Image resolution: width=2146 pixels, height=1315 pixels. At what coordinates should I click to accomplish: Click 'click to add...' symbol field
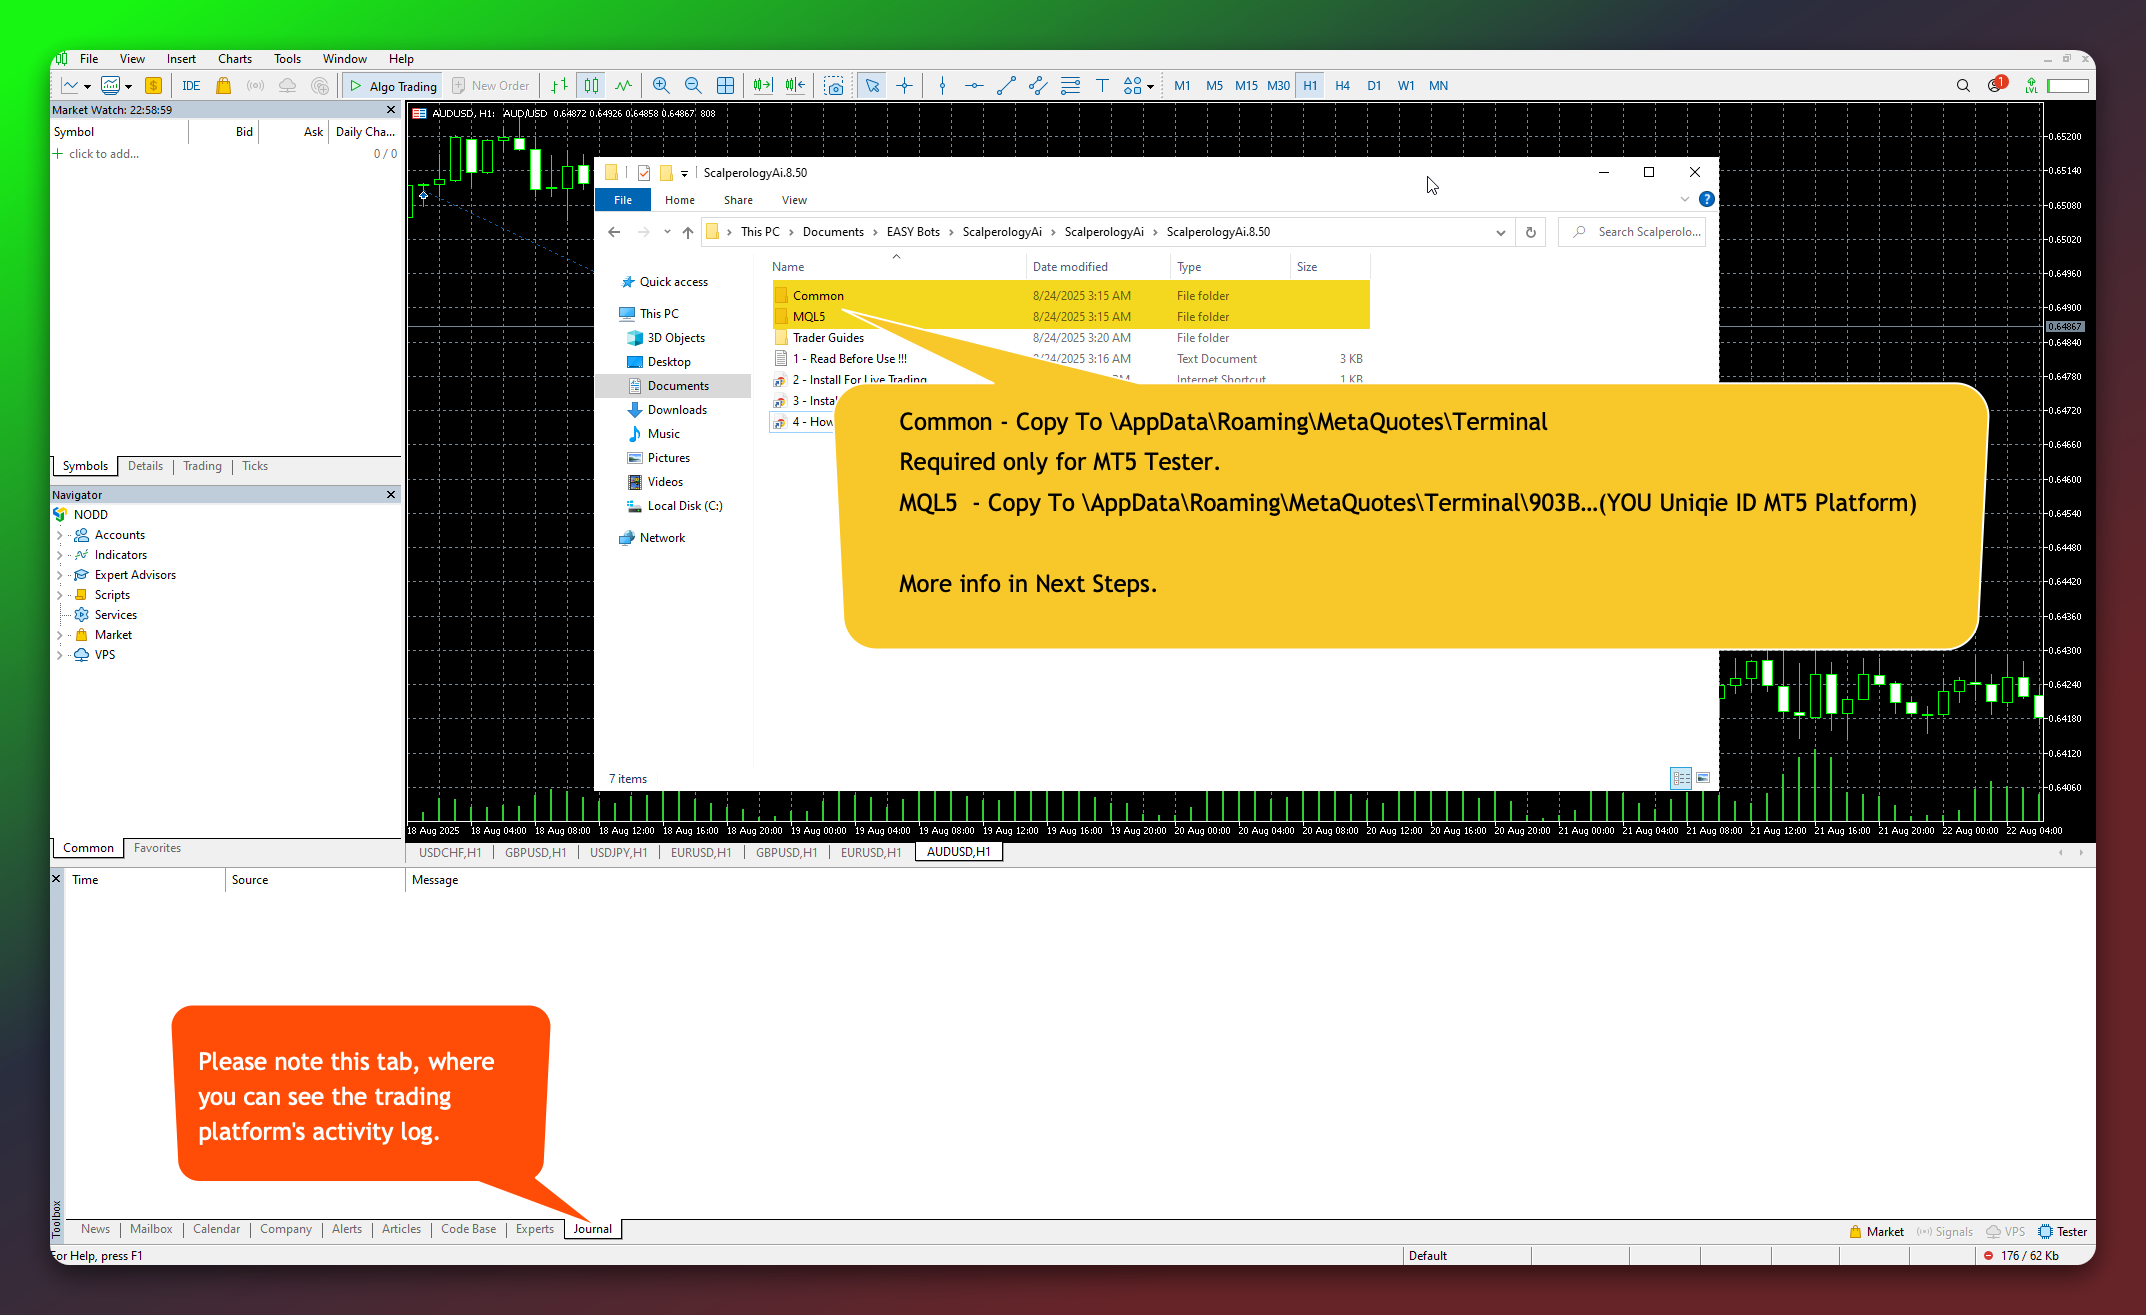[x=104, y=154]
